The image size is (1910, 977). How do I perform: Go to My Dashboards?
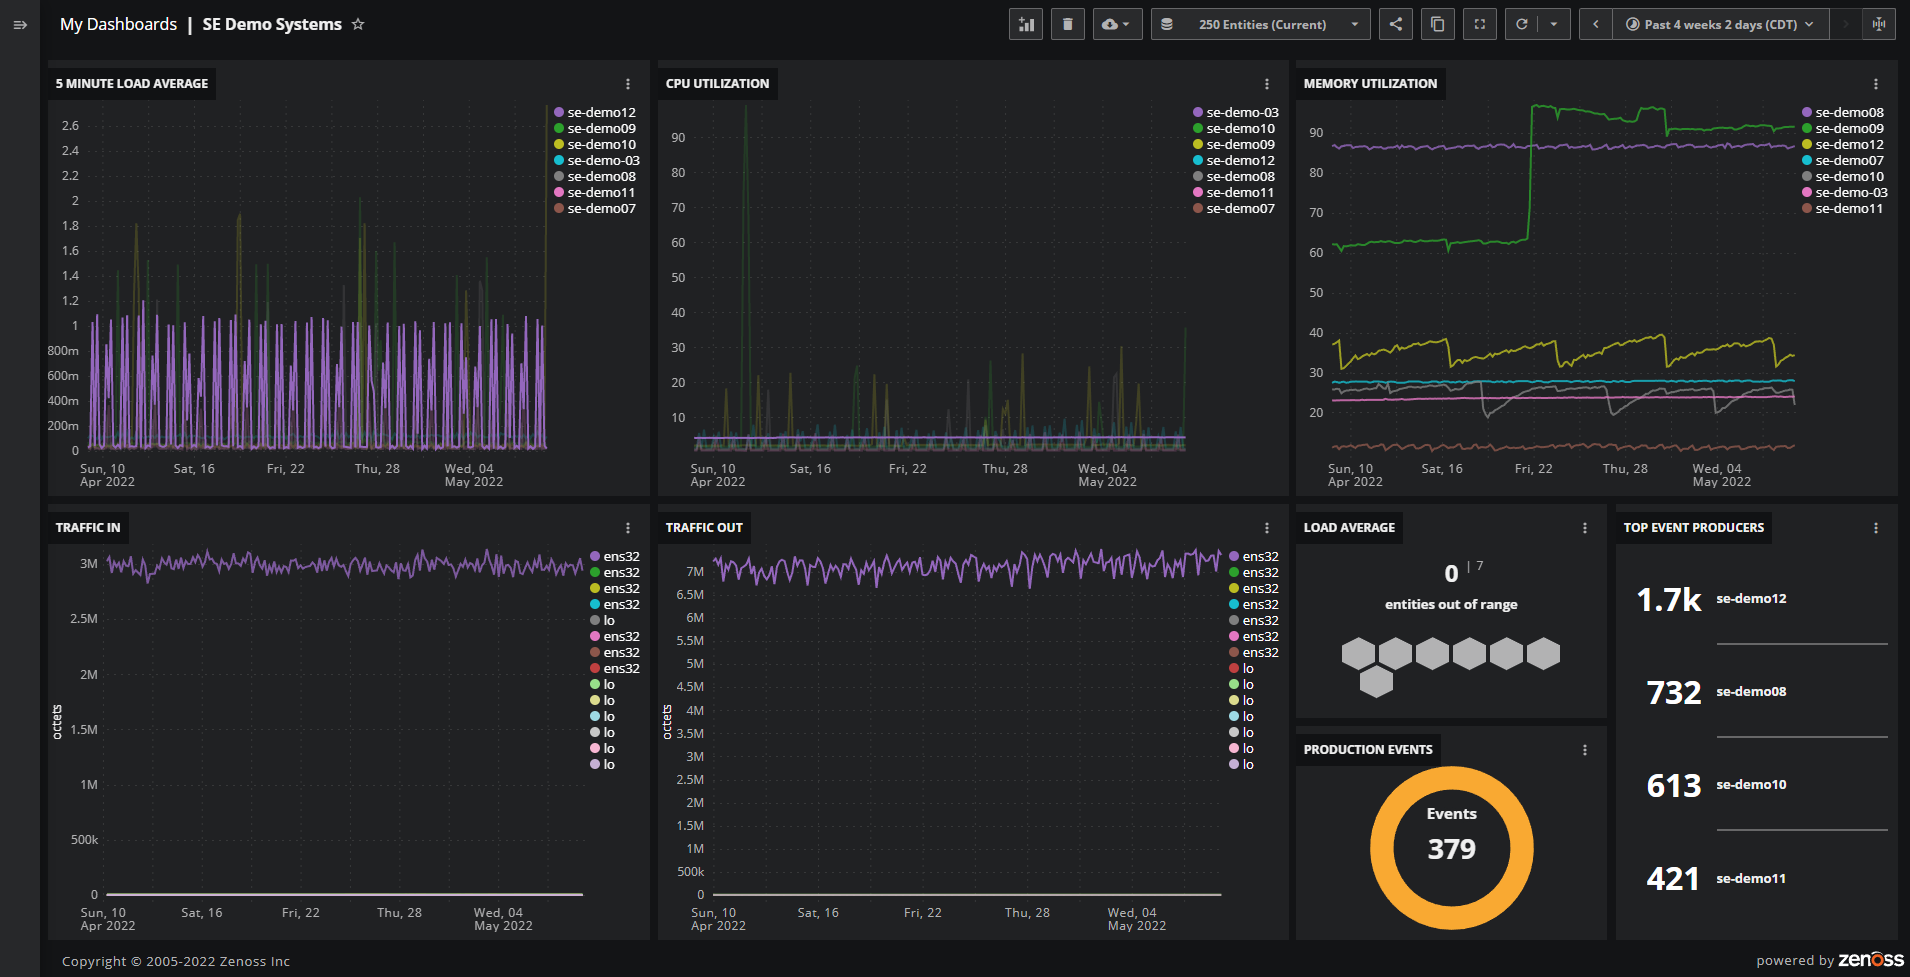(x=118, y=23)
